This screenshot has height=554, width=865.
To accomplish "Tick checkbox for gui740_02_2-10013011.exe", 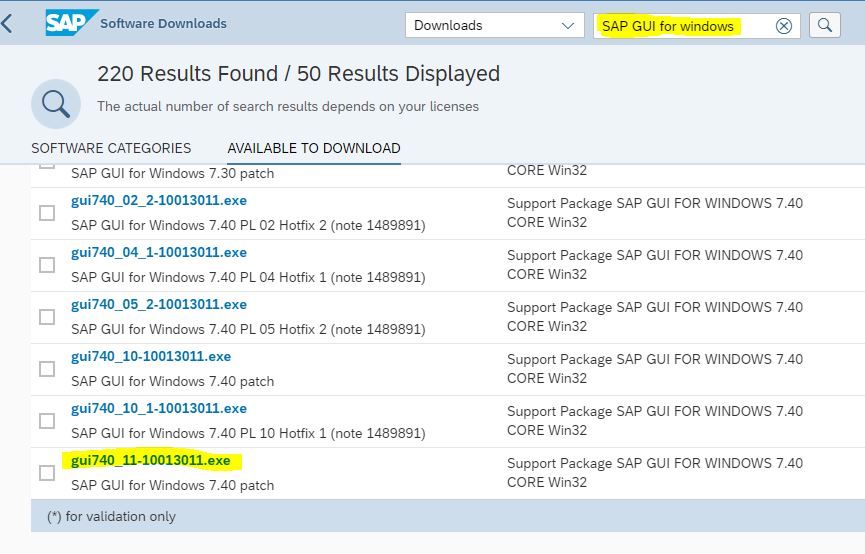I will [47, 212].
